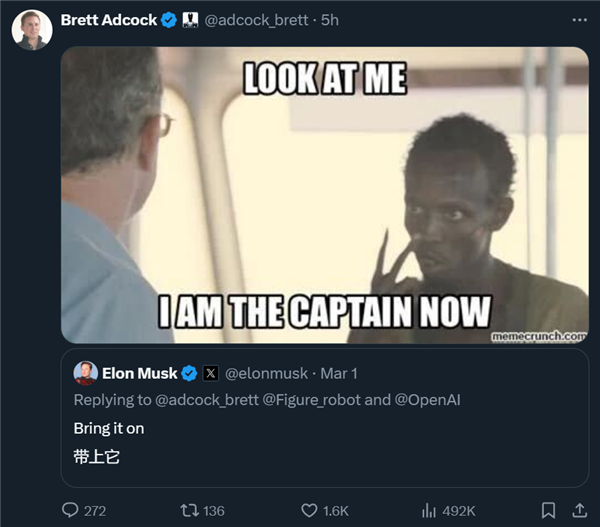View post analytics bar chart icon
The image size is (600, 527).
430,510
